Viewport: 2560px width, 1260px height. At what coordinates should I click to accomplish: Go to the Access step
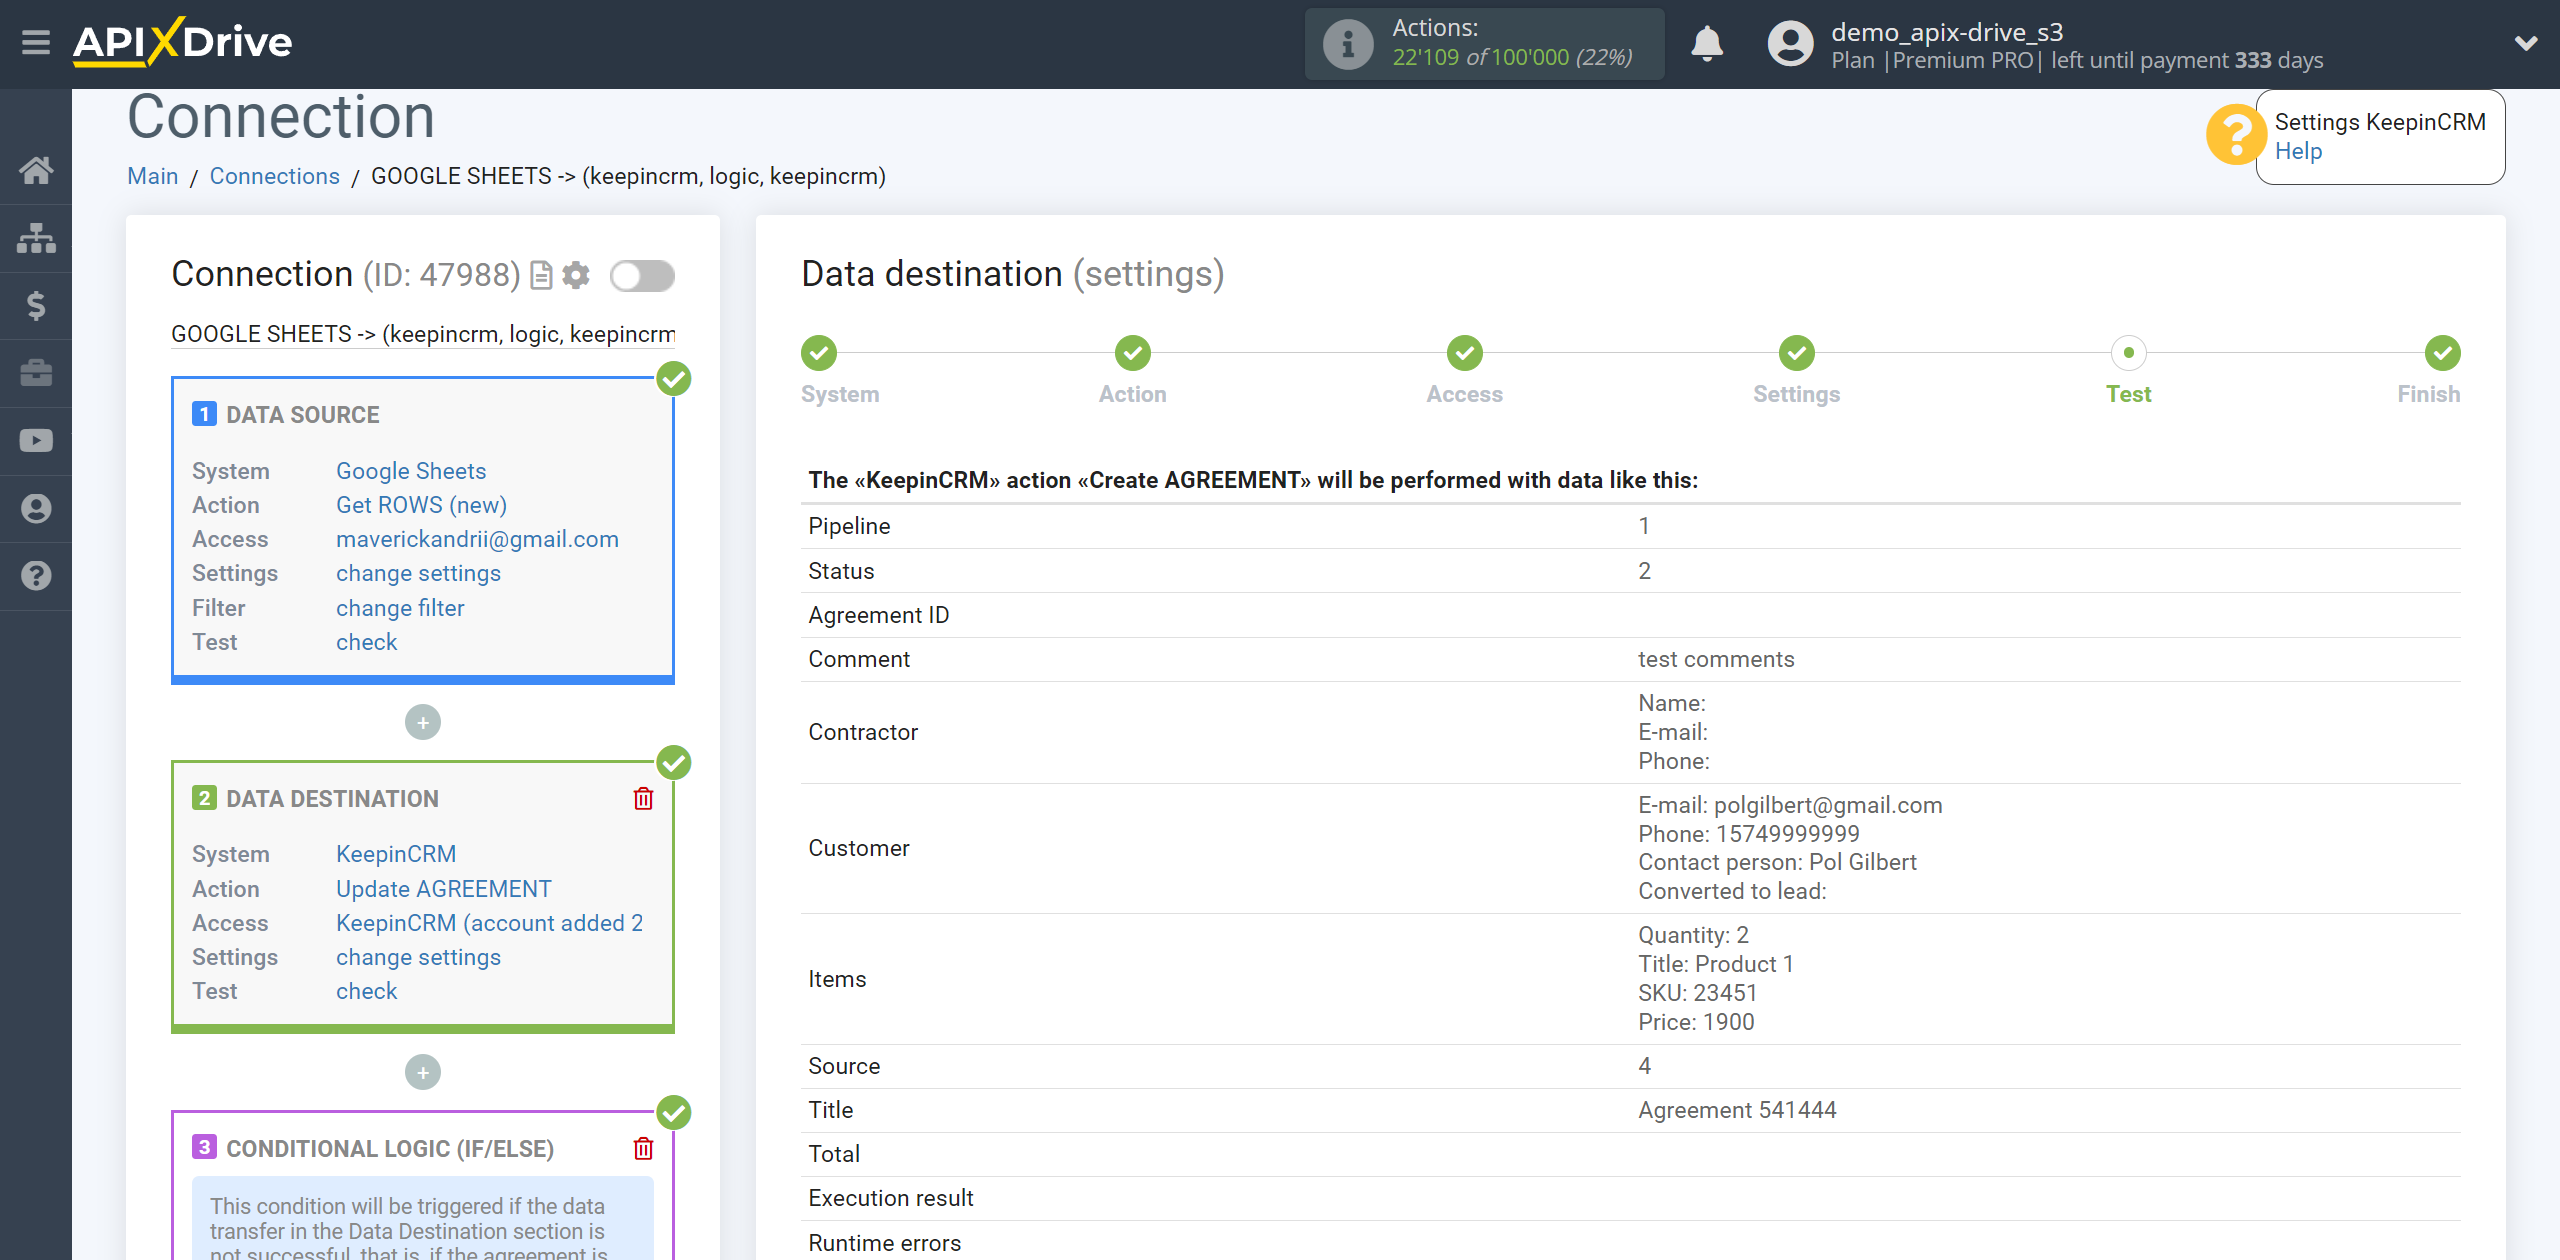[x=1465, y=353]
